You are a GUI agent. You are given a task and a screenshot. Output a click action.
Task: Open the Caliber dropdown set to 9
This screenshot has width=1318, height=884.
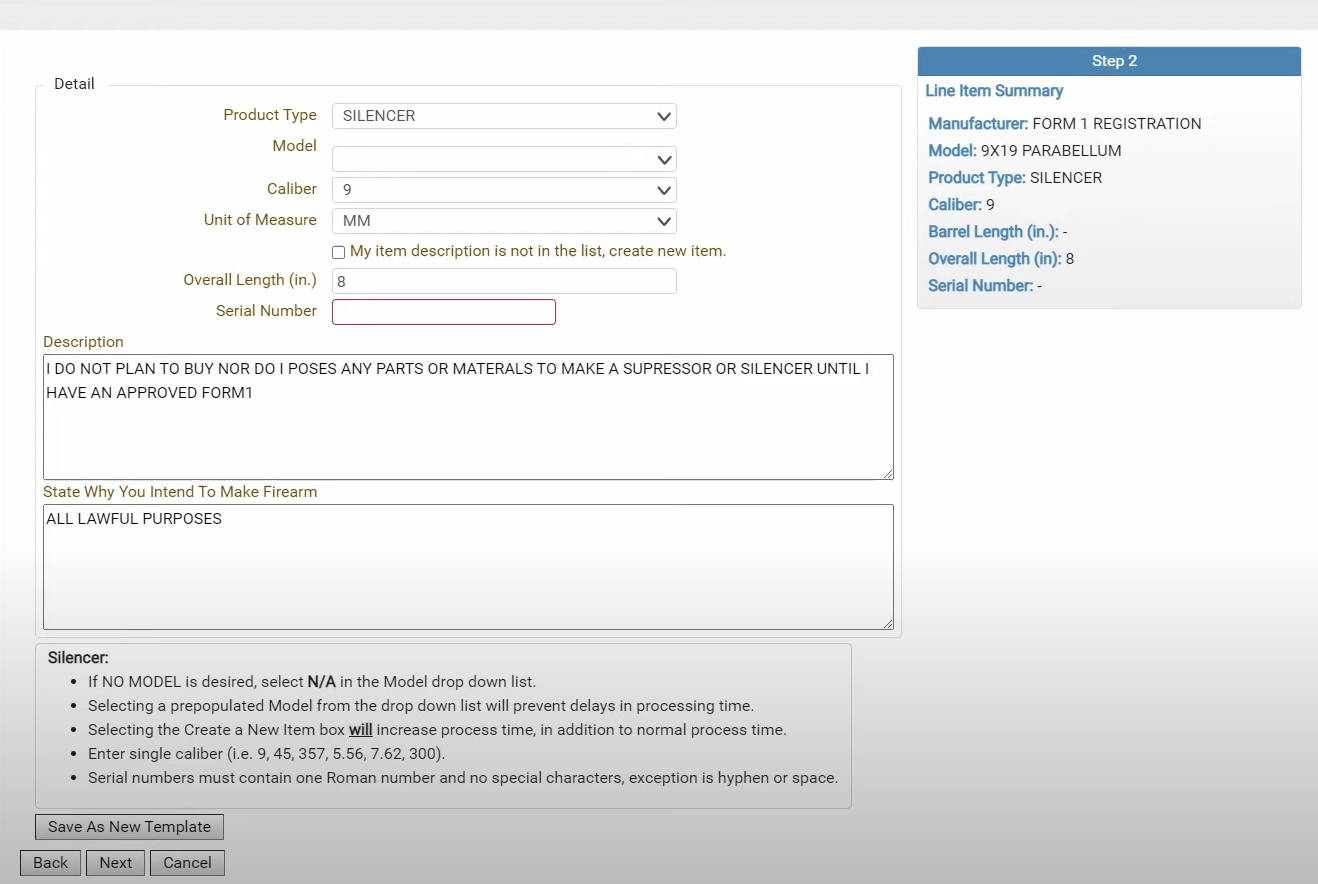pyautogui.click(x=504, y=190)
